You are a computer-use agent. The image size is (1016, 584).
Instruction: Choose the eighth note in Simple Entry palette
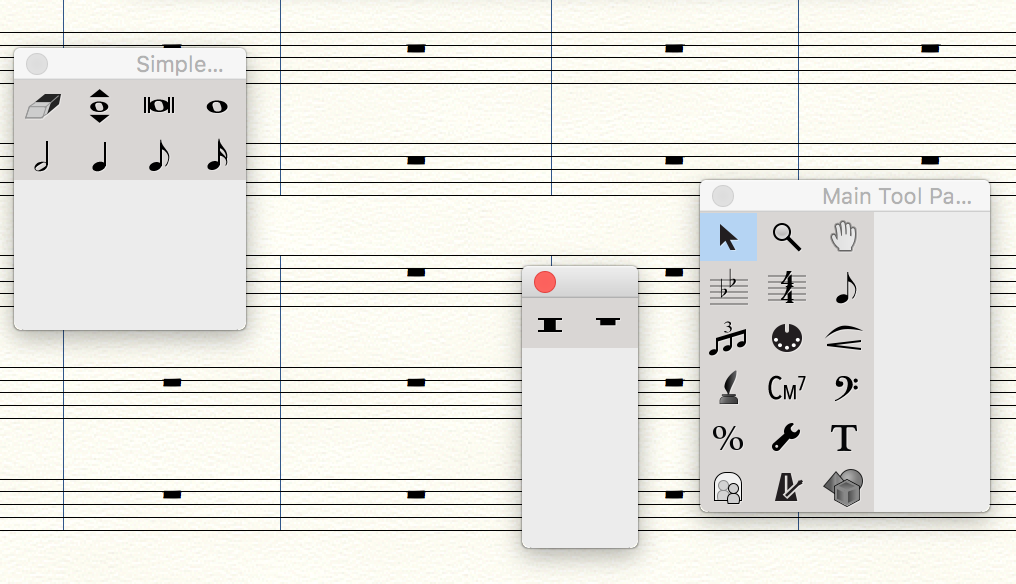[x=158, y=158]
